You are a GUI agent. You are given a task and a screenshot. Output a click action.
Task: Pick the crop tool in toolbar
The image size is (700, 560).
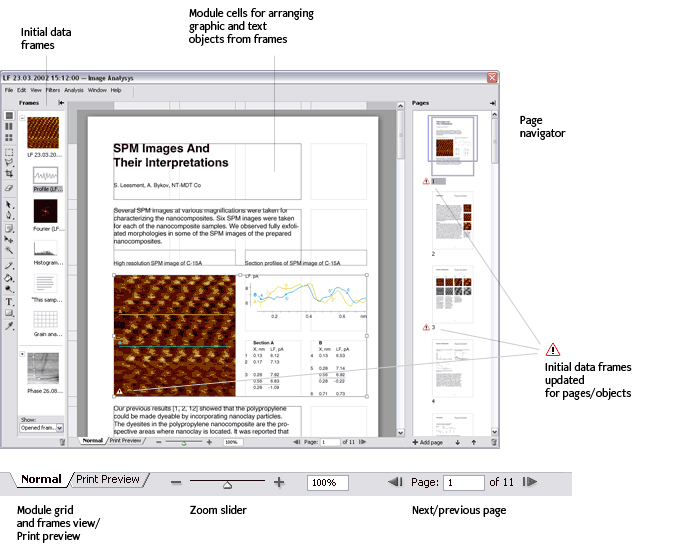pos(9,174)
